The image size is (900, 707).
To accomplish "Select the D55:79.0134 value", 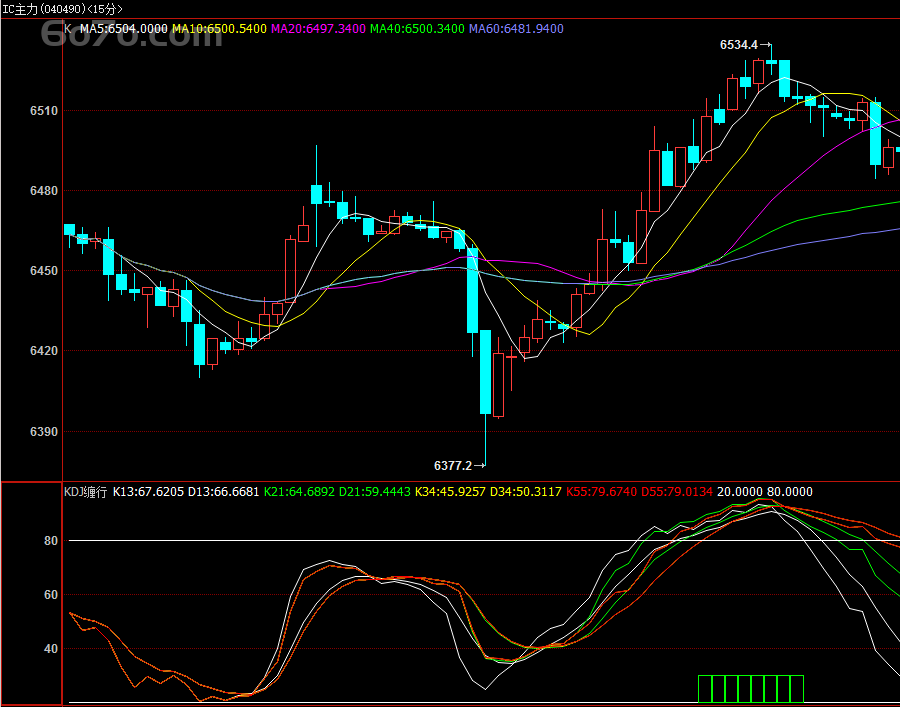I will [677, 492].
